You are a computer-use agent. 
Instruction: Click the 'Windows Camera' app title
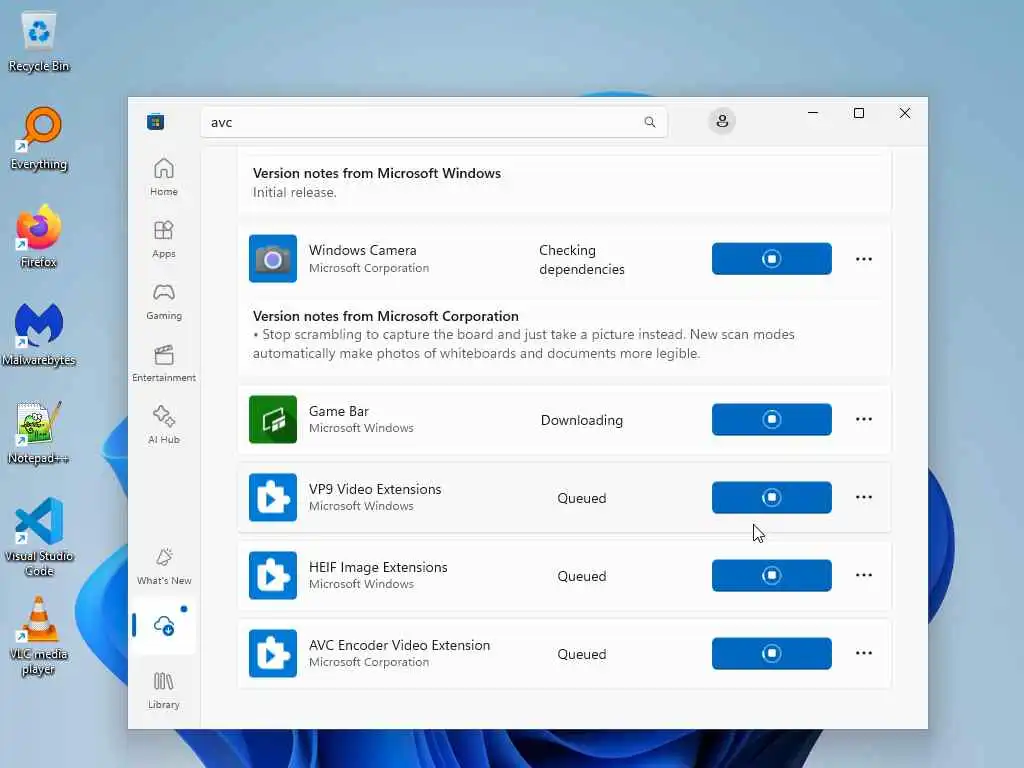tap(362, 250)
